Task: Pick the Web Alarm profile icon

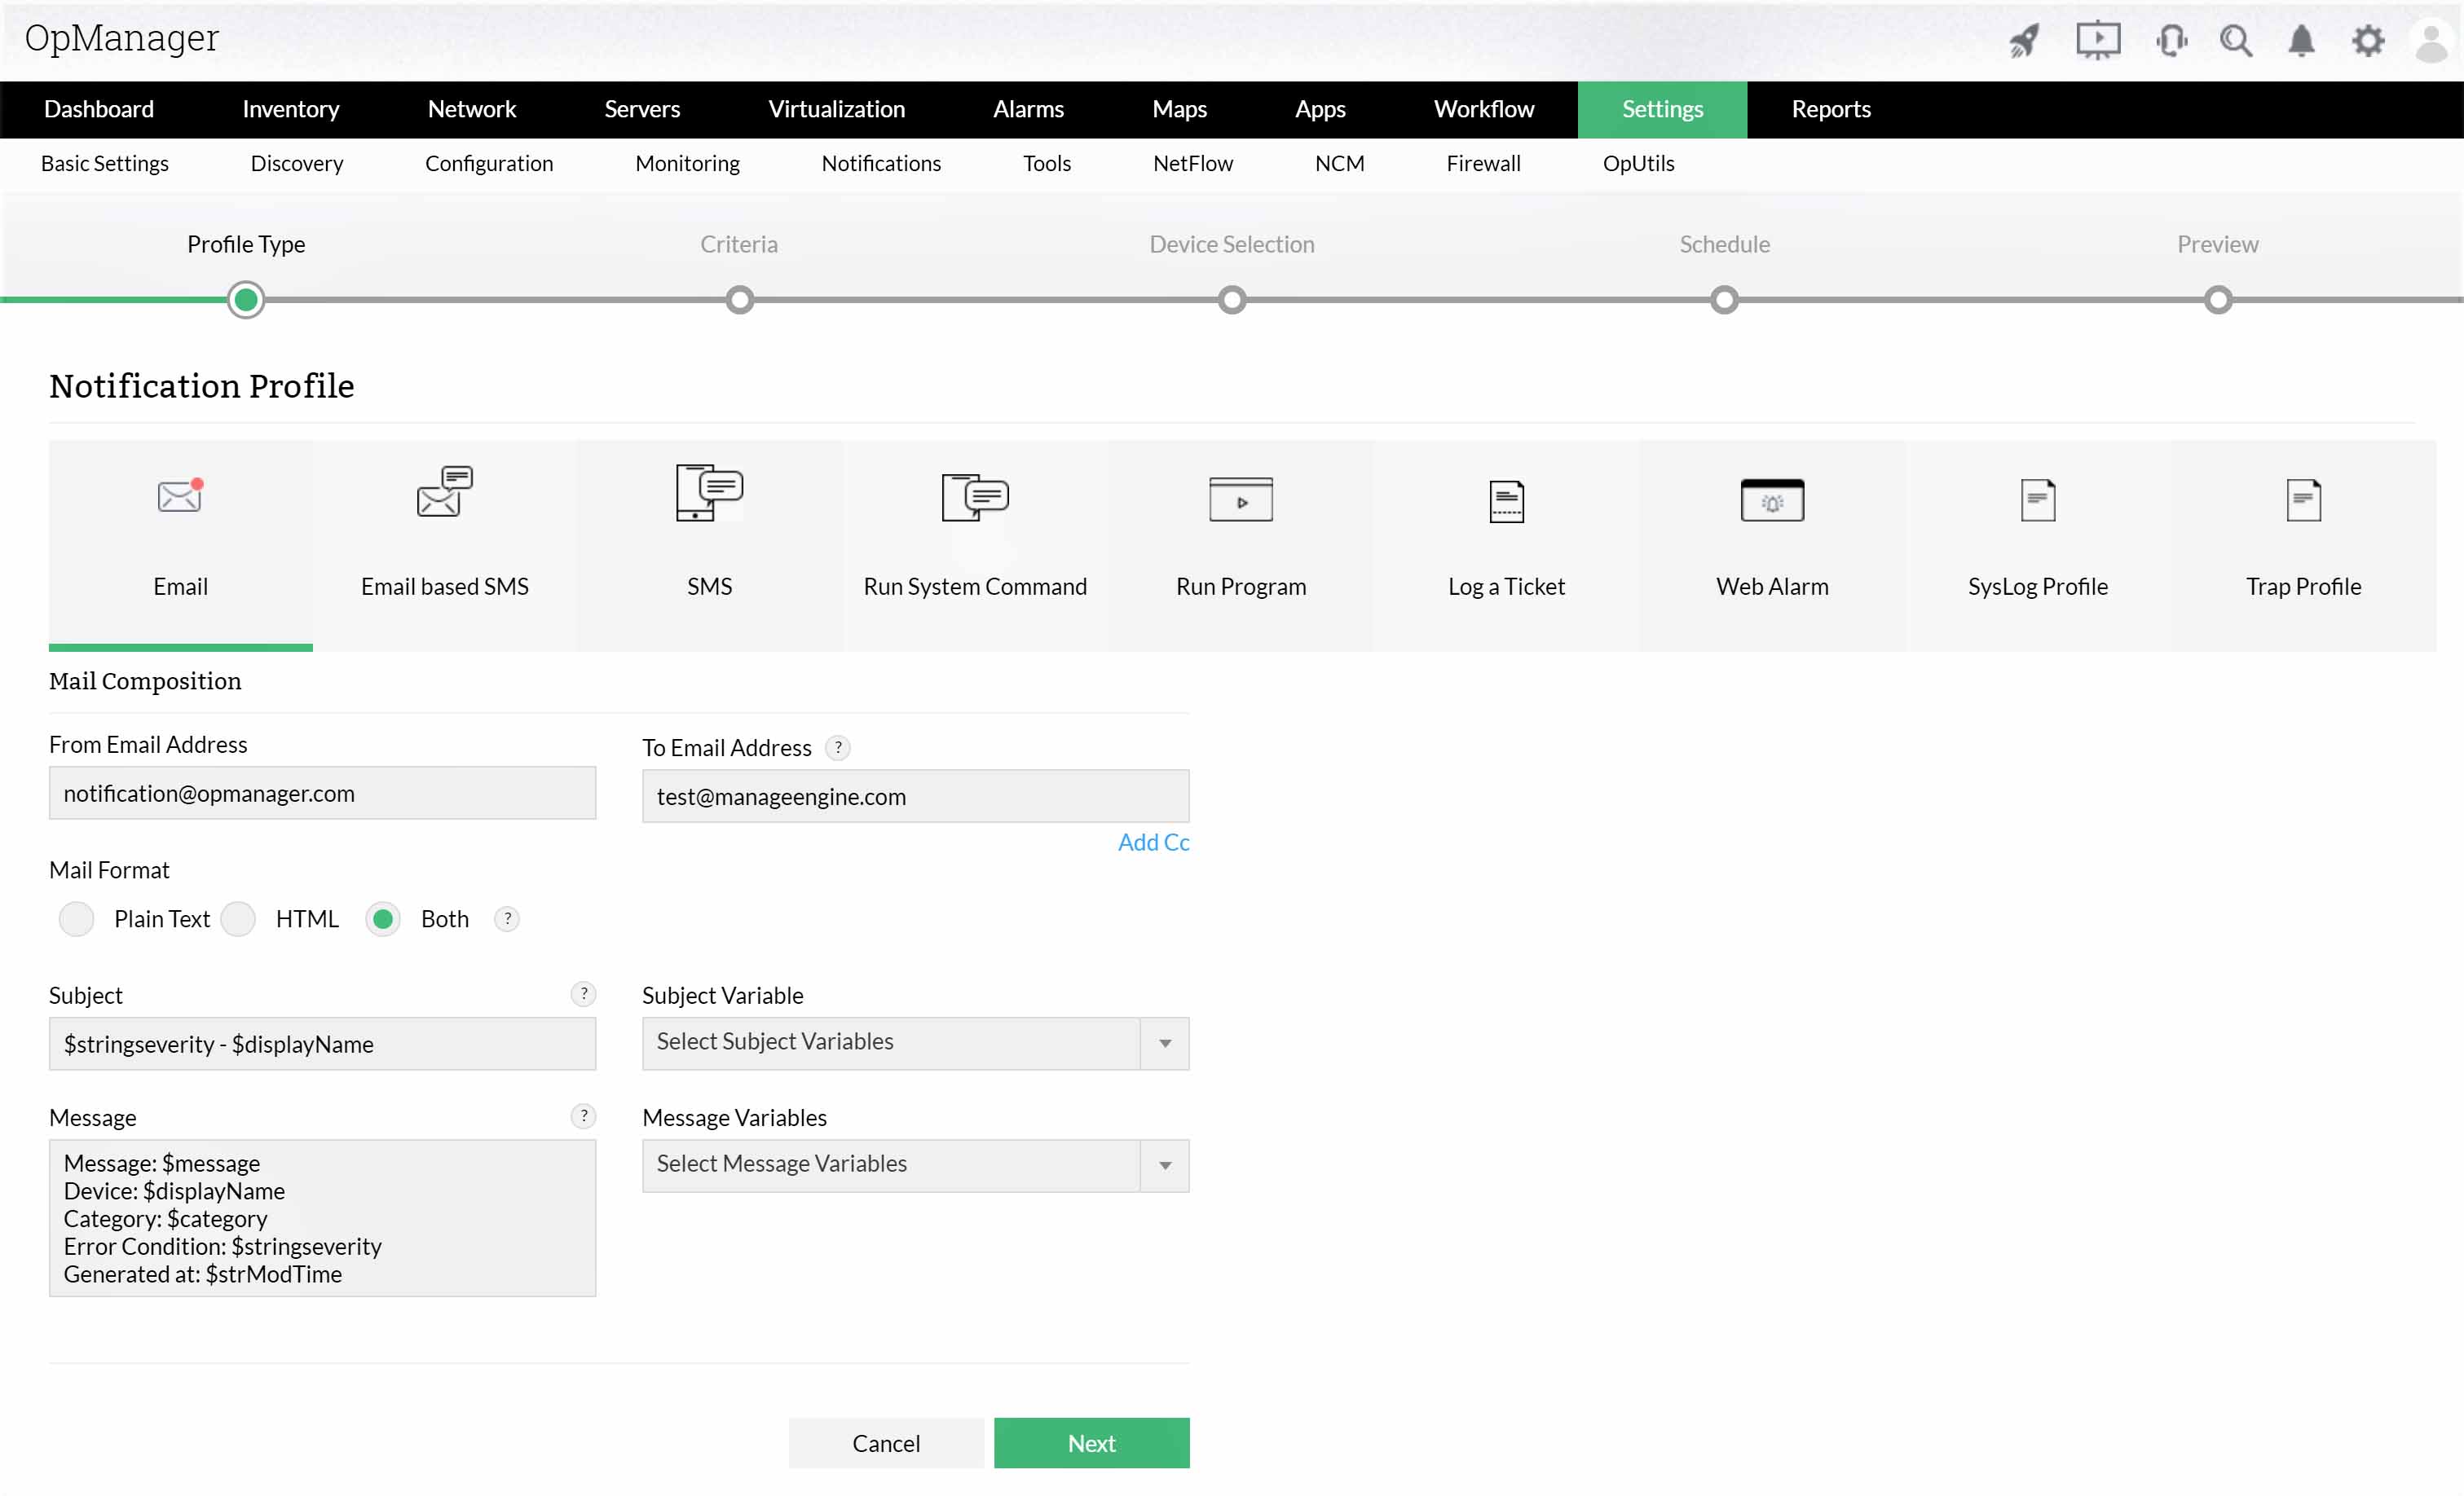Action: [x=1771, y=500]
